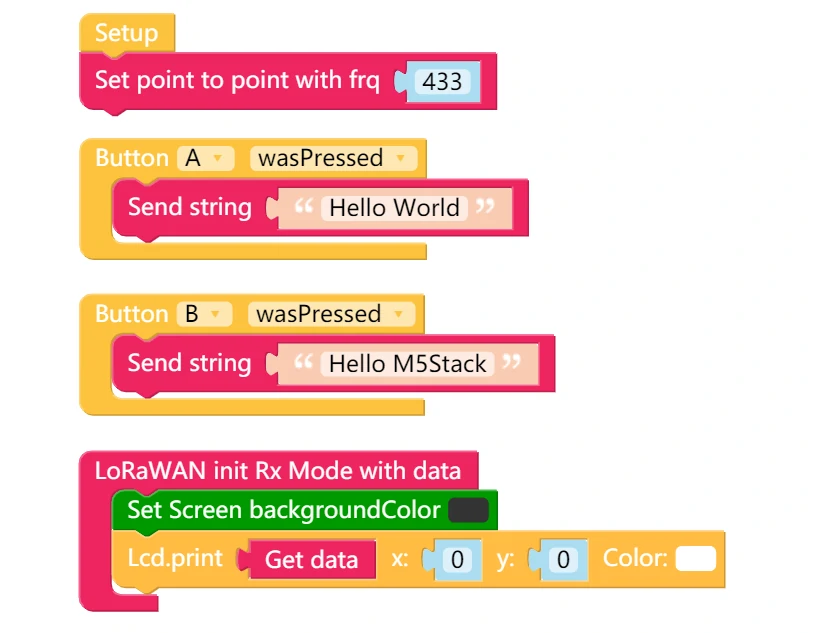Select Send string block under Button A
815x633 pixels.
click(x=190, y=207)
